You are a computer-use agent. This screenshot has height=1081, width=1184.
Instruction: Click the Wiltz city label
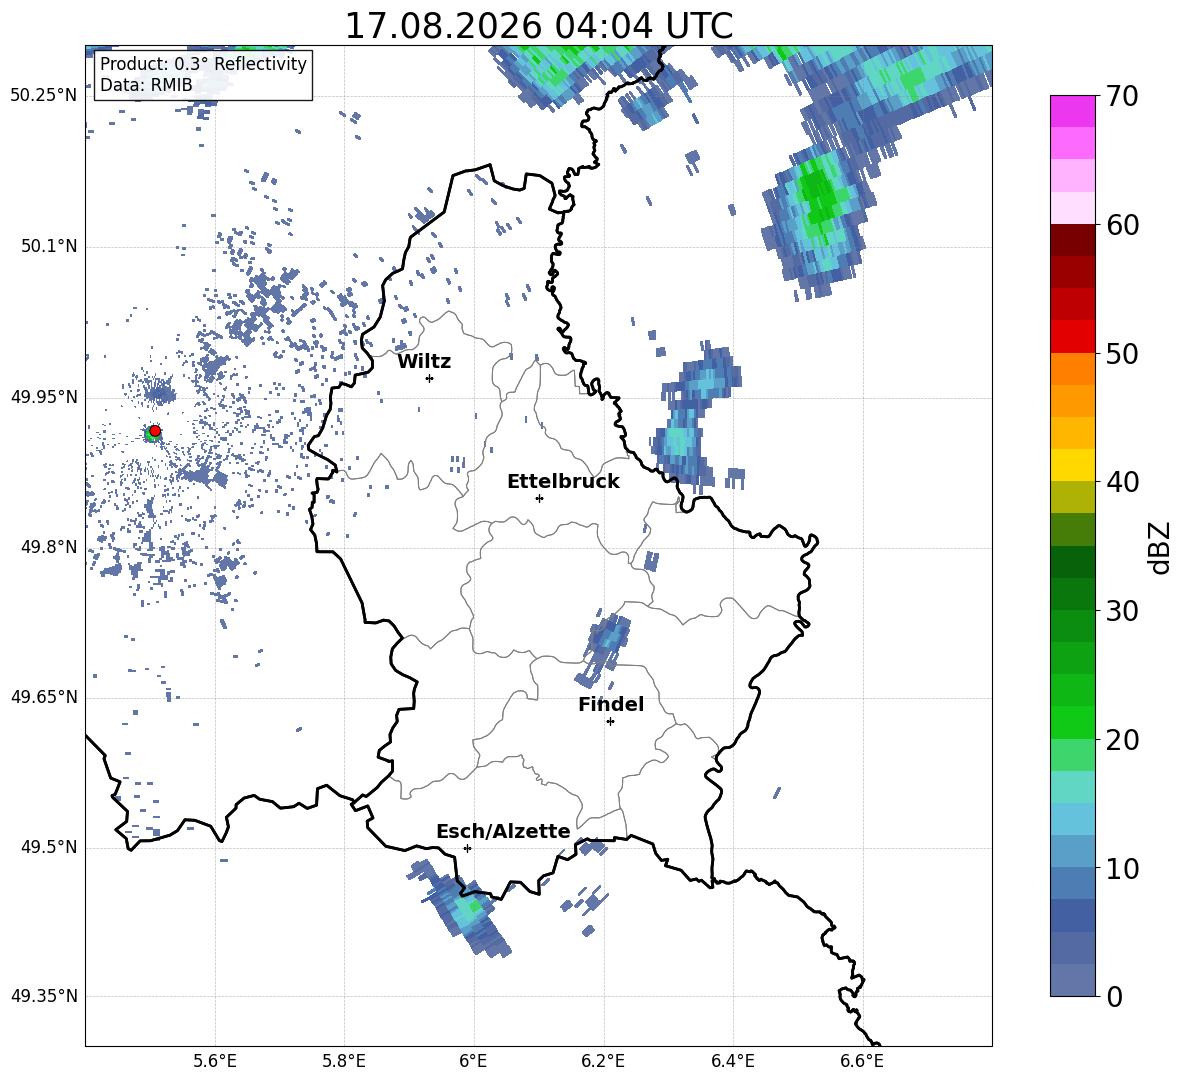tap(424, 362)
